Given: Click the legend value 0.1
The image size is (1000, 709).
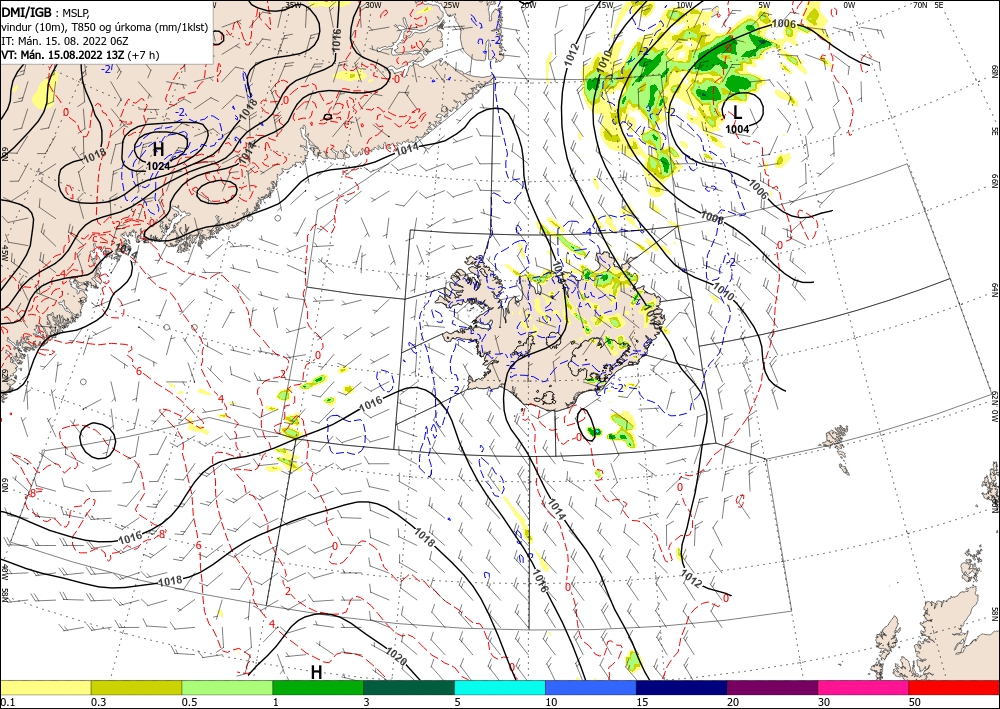Looking at the screenshot, I should 7,702.
